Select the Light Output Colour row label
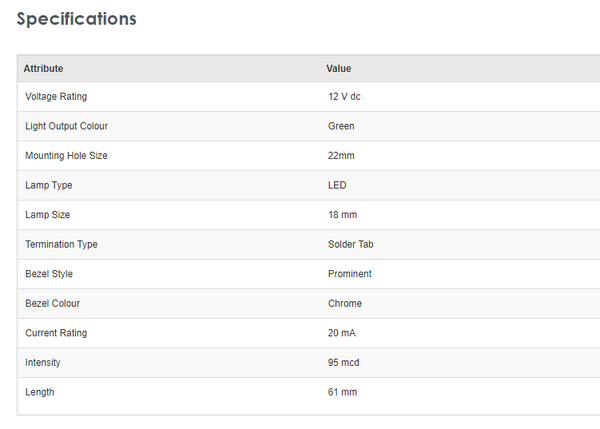The width and height of the screenshot is (600, 429). [66, 126]
